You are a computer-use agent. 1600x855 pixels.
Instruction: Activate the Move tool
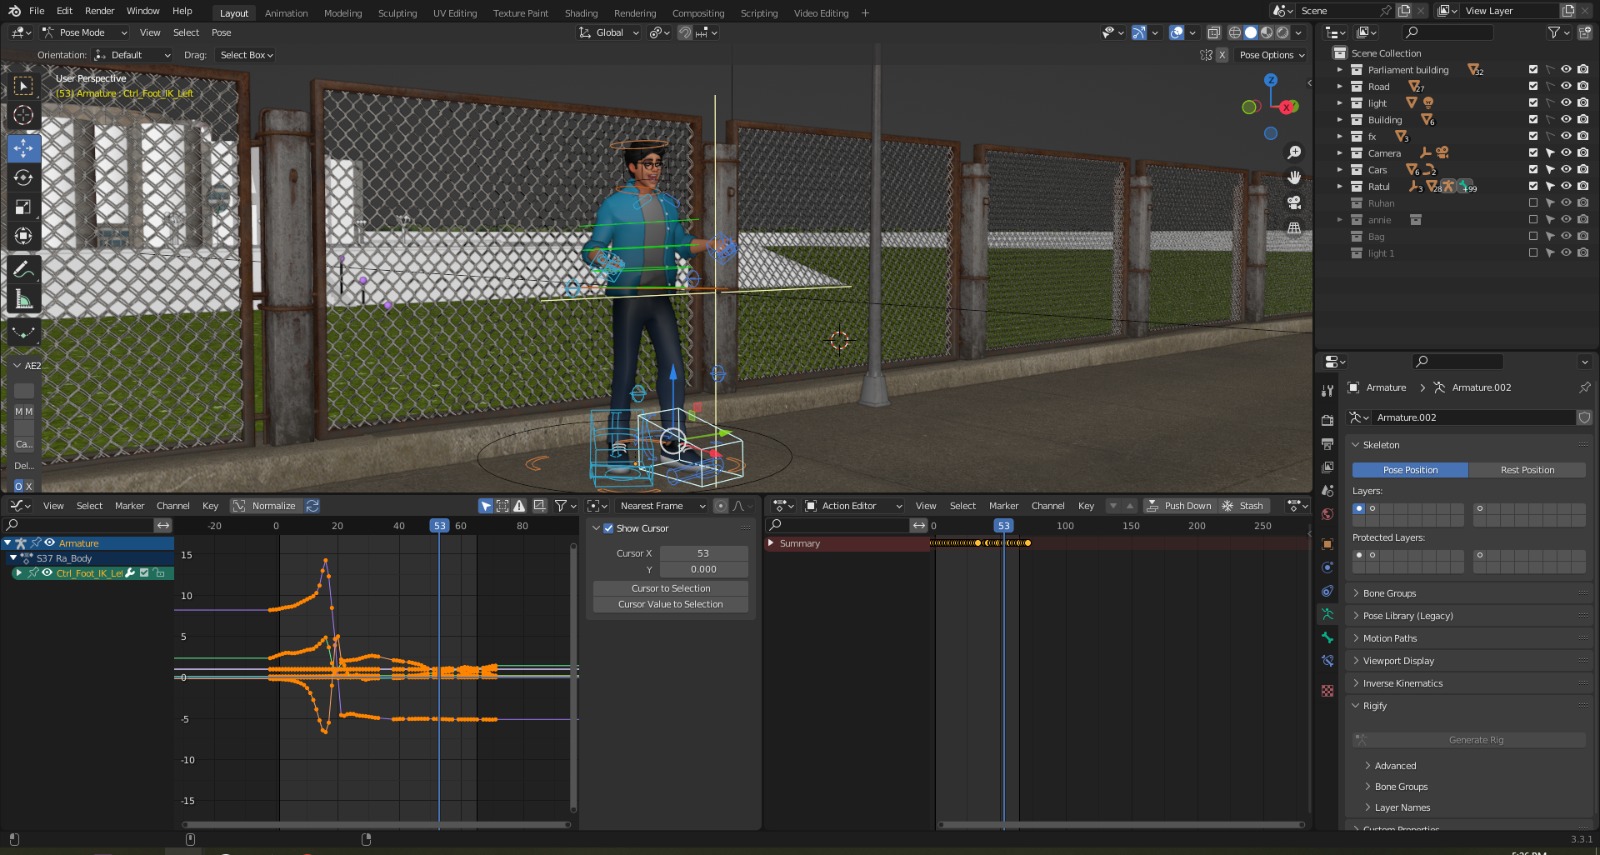tap(23, 148)
